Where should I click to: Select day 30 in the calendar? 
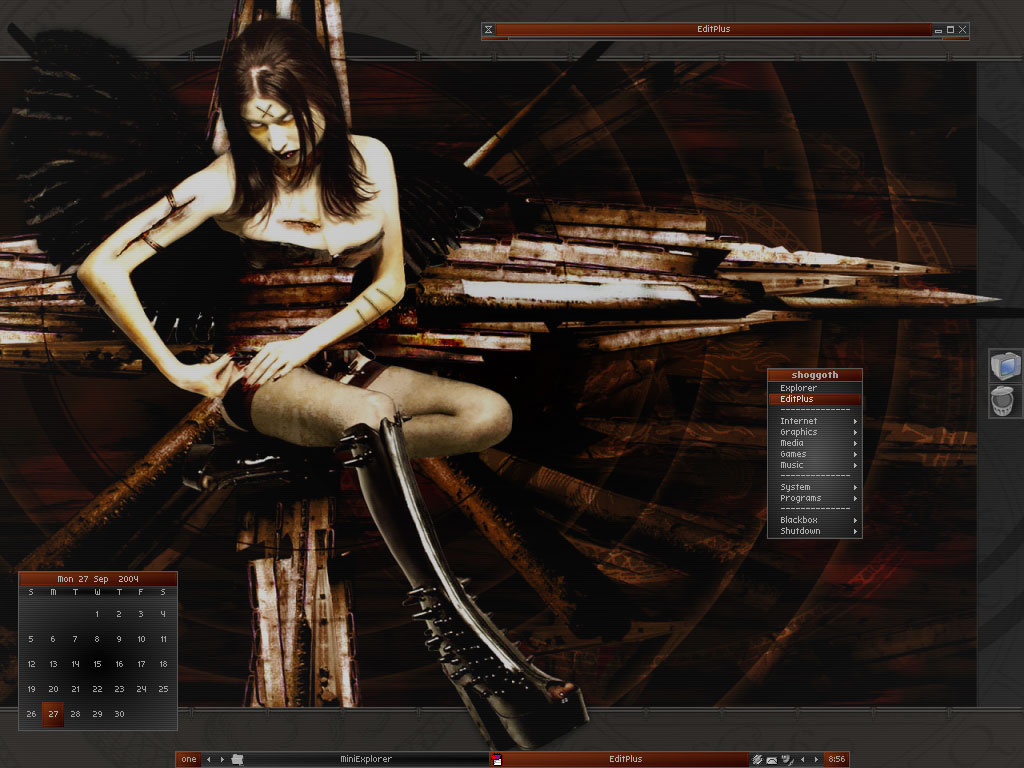click(x=119, y=714)
